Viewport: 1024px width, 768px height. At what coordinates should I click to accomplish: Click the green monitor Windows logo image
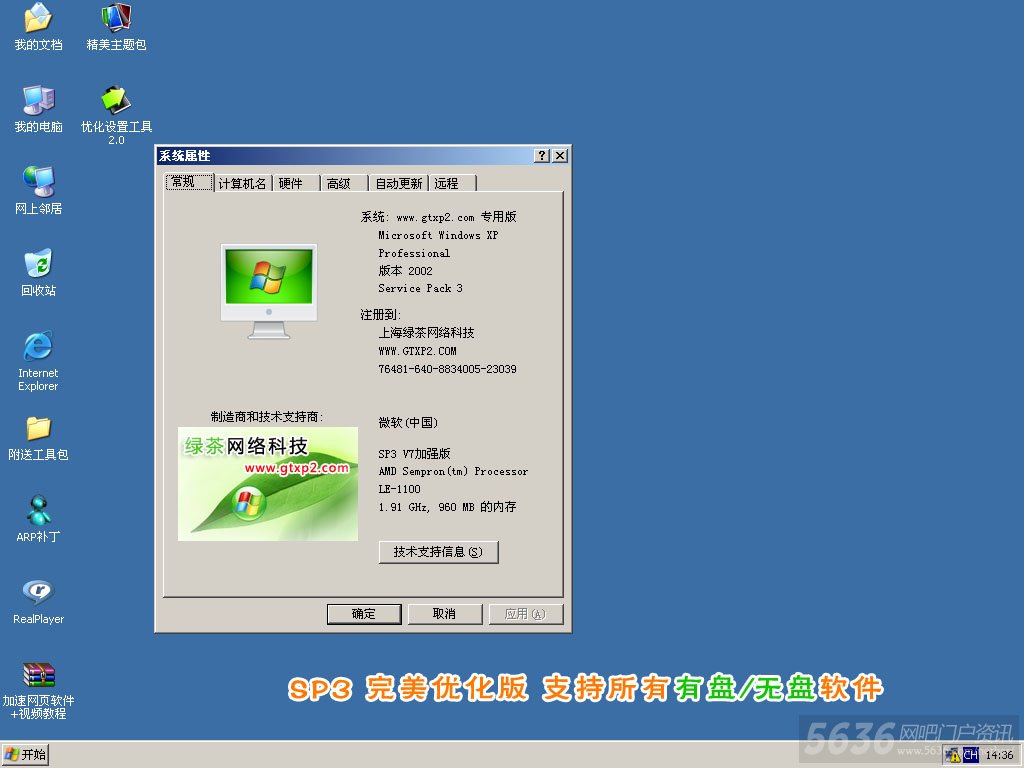tap(268, 291)
